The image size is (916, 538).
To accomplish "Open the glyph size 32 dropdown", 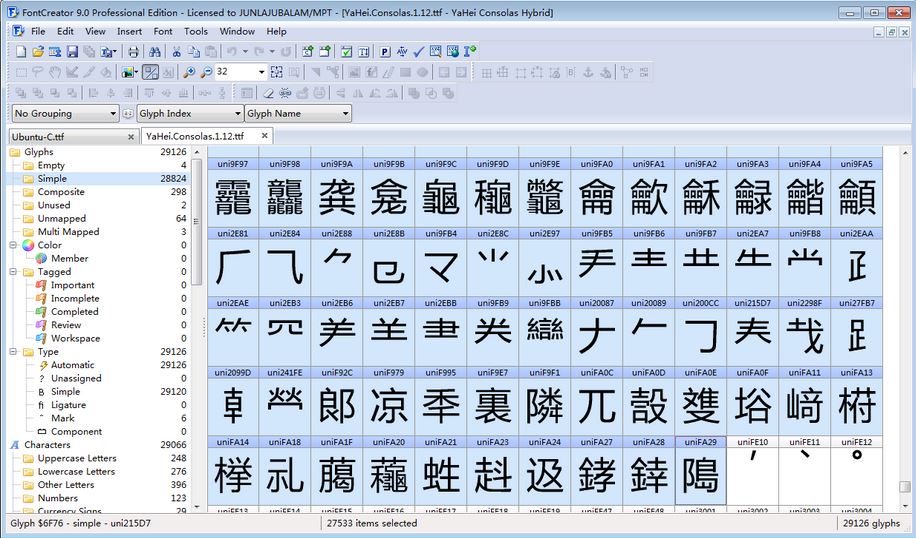I will tap(262, 72).
